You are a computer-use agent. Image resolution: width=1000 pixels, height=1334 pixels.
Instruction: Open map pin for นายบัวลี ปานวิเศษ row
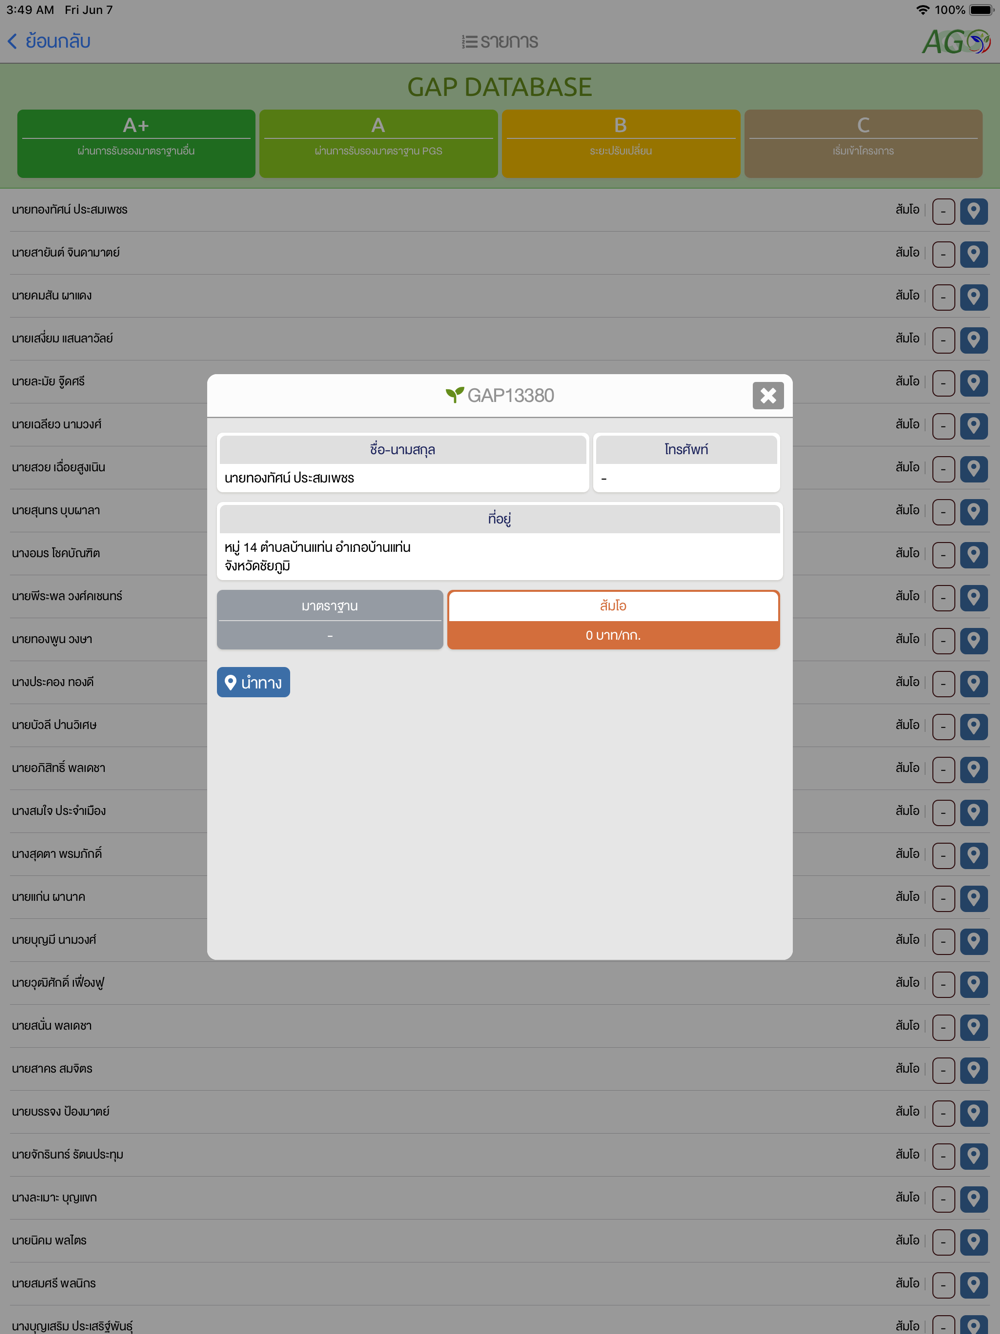click(974, 727)
